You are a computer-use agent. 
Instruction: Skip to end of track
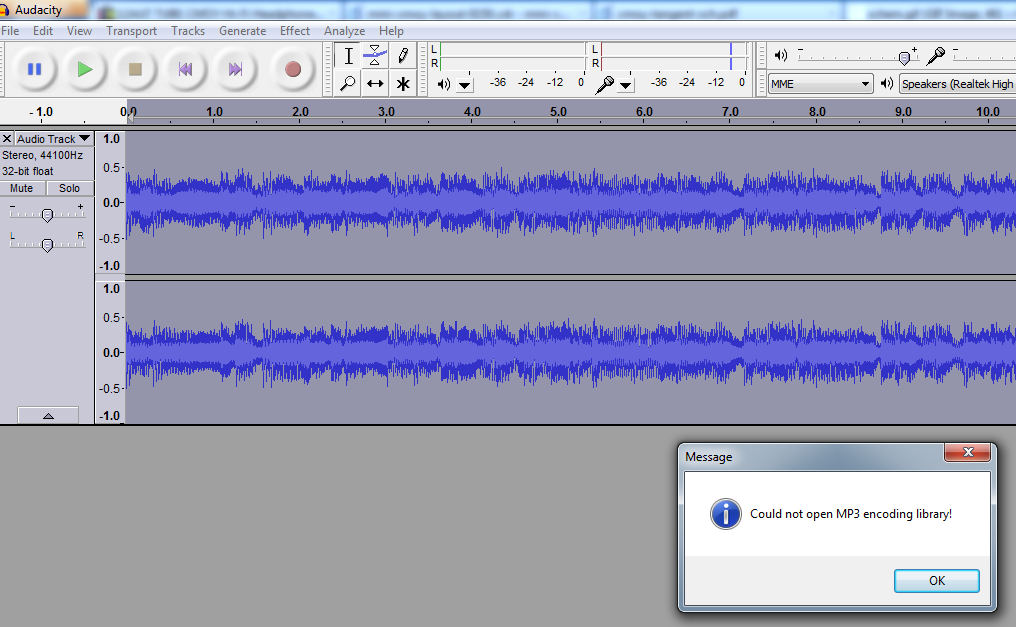click(235, 69)
